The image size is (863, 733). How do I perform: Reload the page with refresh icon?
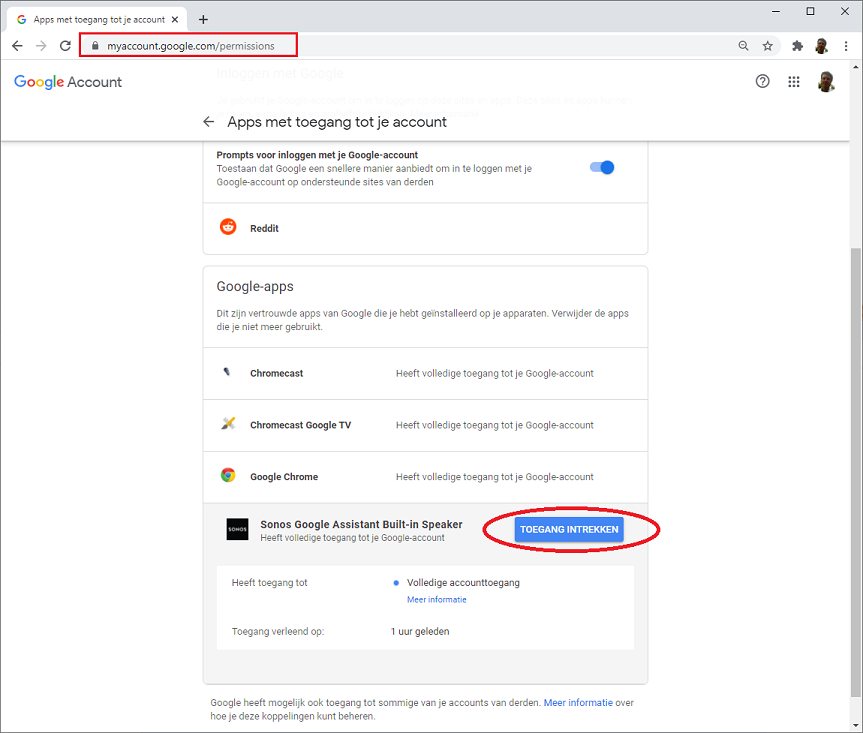point(65,46)
